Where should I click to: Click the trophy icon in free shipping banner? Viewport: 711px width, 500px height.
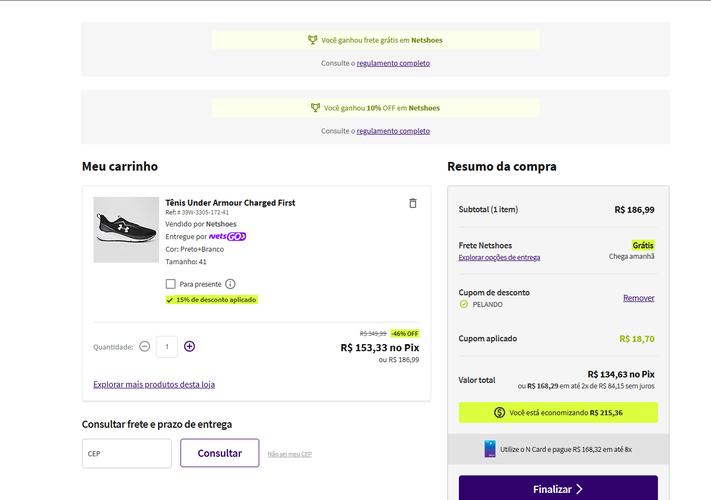(313, 40)
